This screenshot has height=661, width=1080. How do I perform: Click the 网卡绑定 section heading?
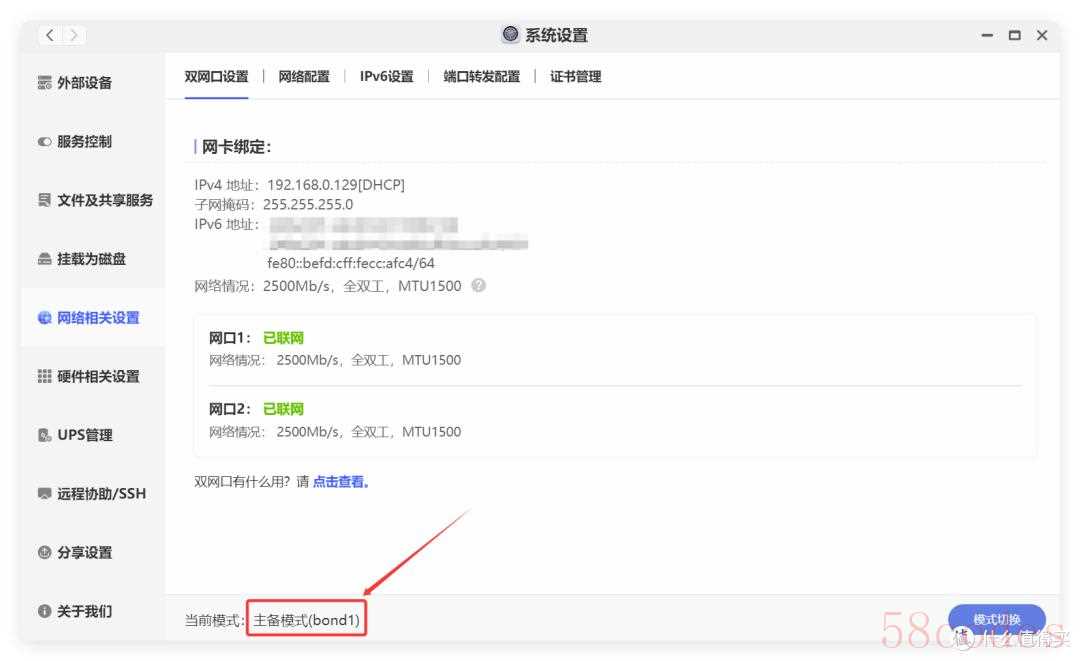(236, 147)
